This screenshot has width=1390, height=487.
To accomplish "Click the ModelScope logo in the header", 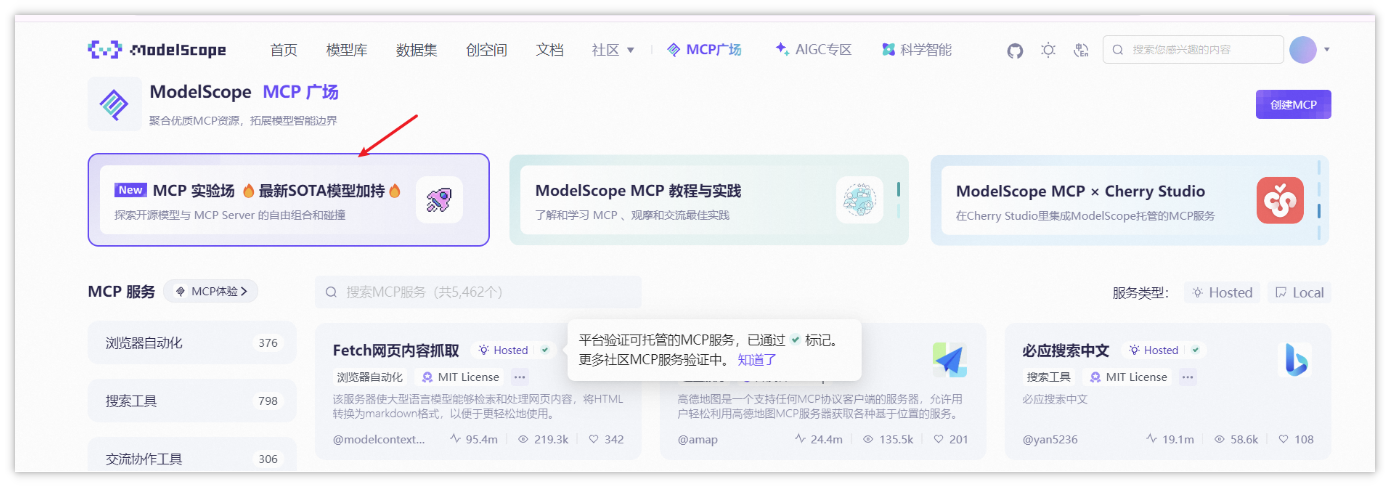I will [157, 50].
